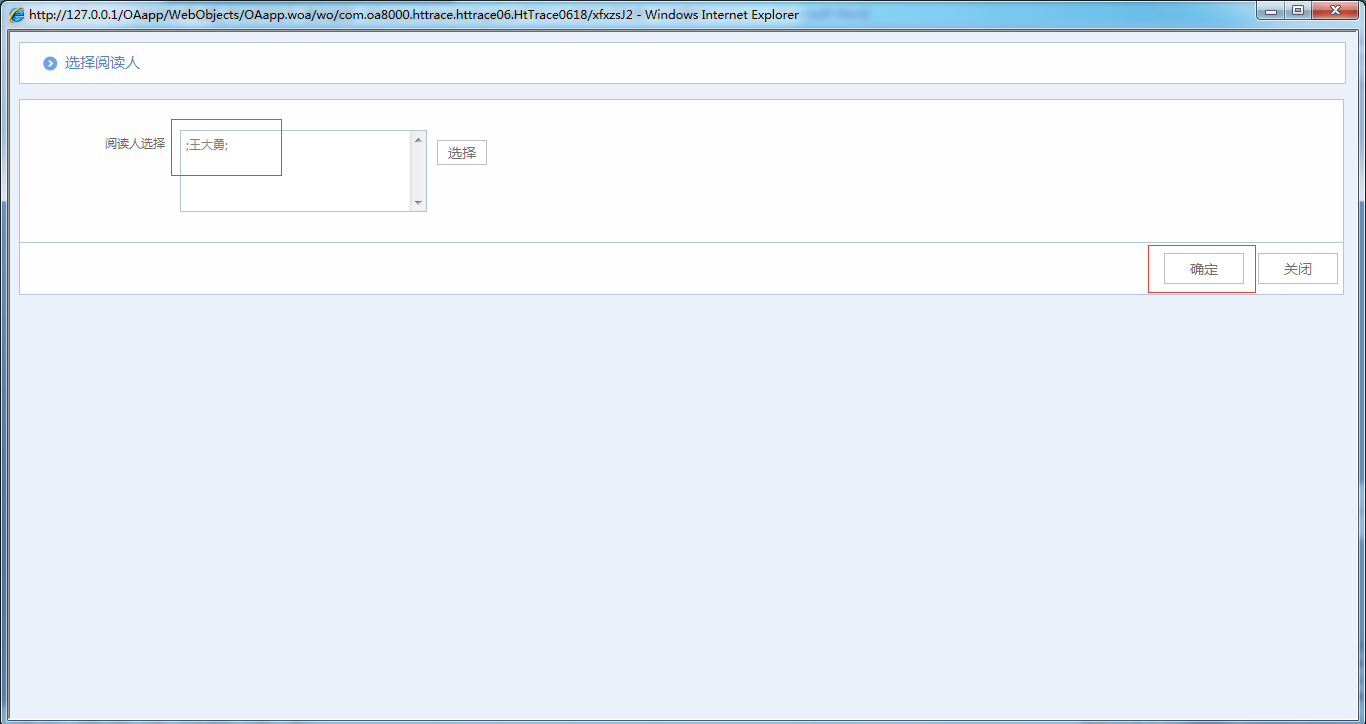Close the window with the red X
This screenshot has width=1366, height=724.
pyautogui.click(x=1335, y=11)
